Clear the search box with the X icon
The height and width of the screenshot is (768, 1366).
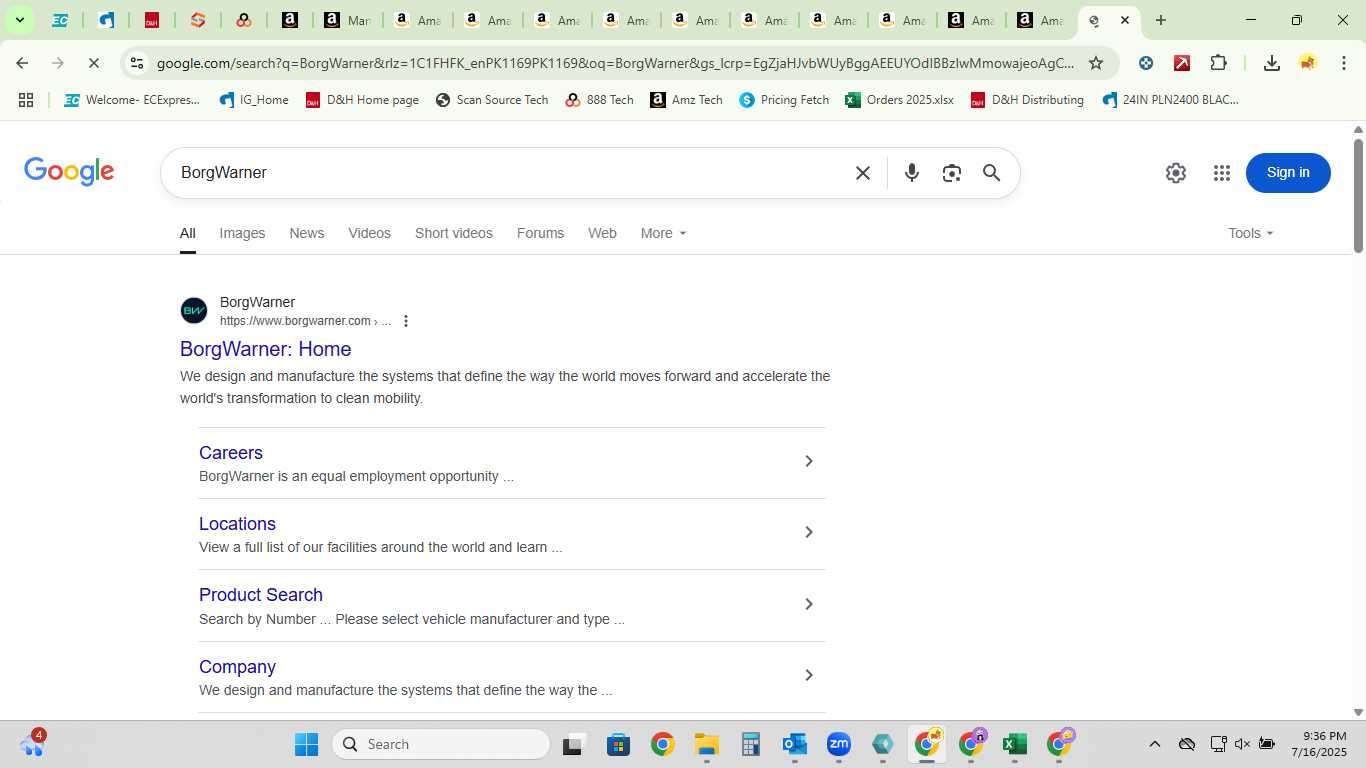pyautogui.click(x=863, y=173)
